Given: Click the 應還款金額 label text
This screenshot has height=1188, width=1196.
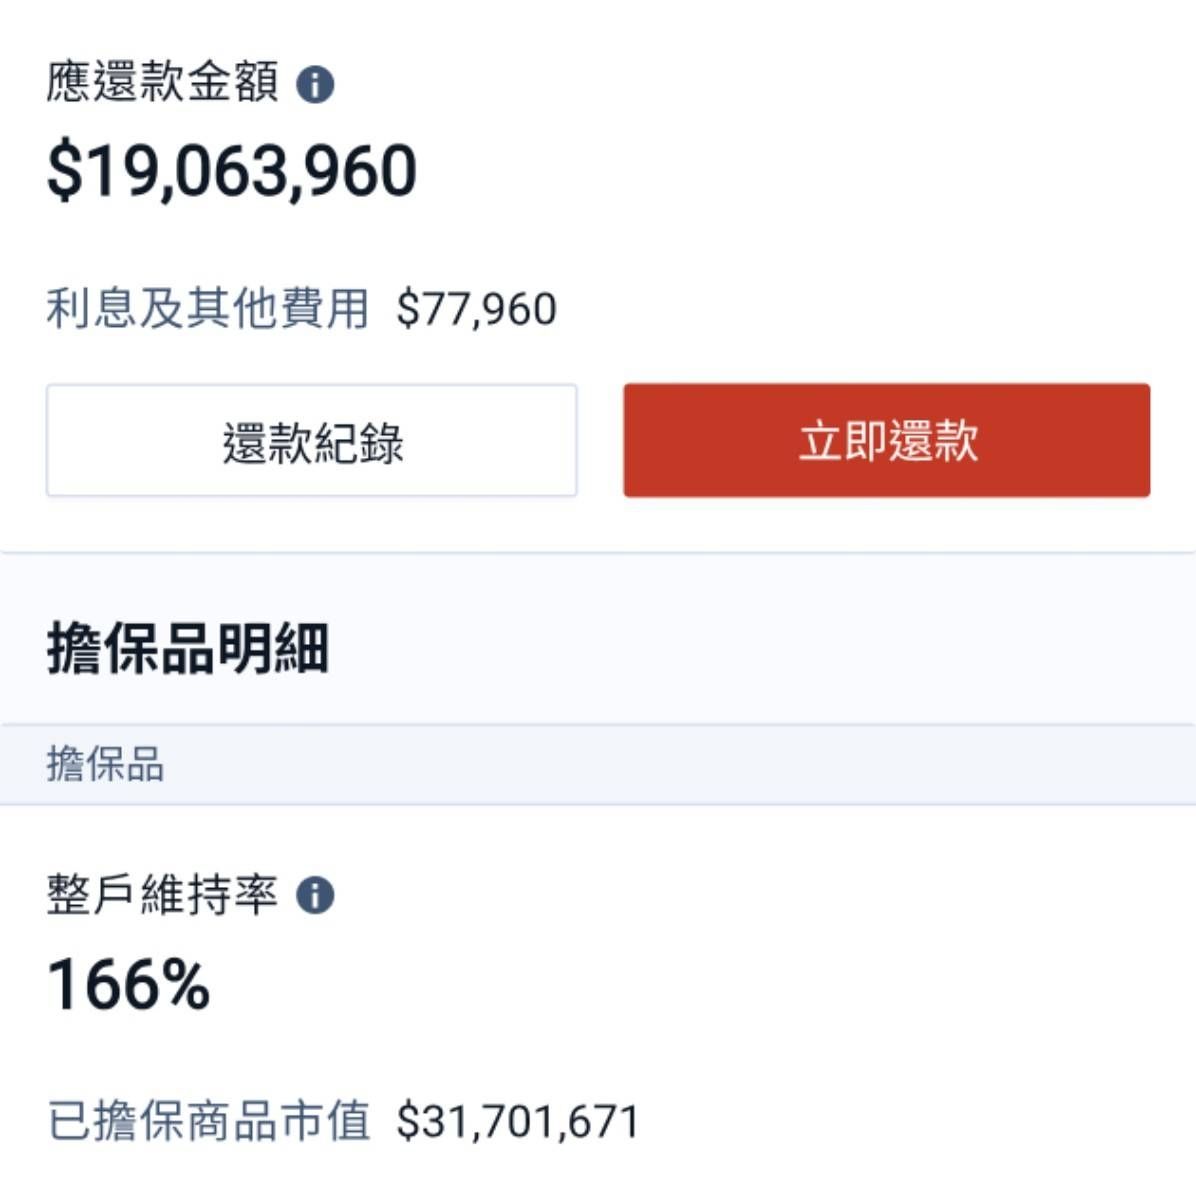Looking at the screenshot, I should (162, 83).
